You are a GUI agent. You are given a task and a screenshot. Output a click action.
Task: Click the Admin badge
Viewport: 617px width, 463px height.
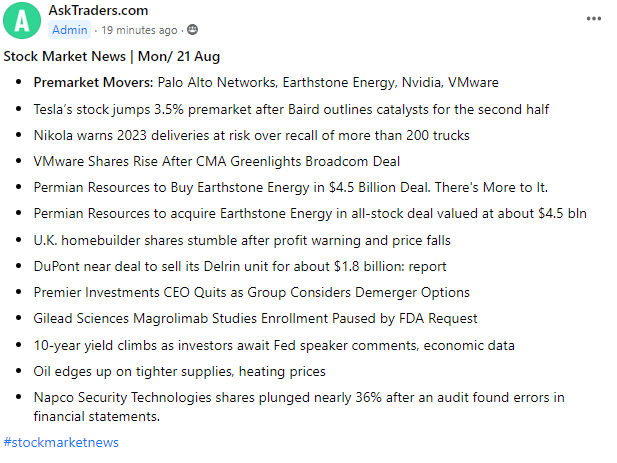point(70,30)
